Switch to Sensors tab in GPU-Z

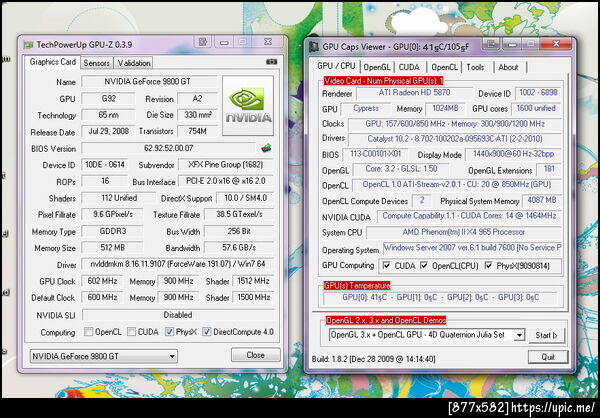coord(96,63)
